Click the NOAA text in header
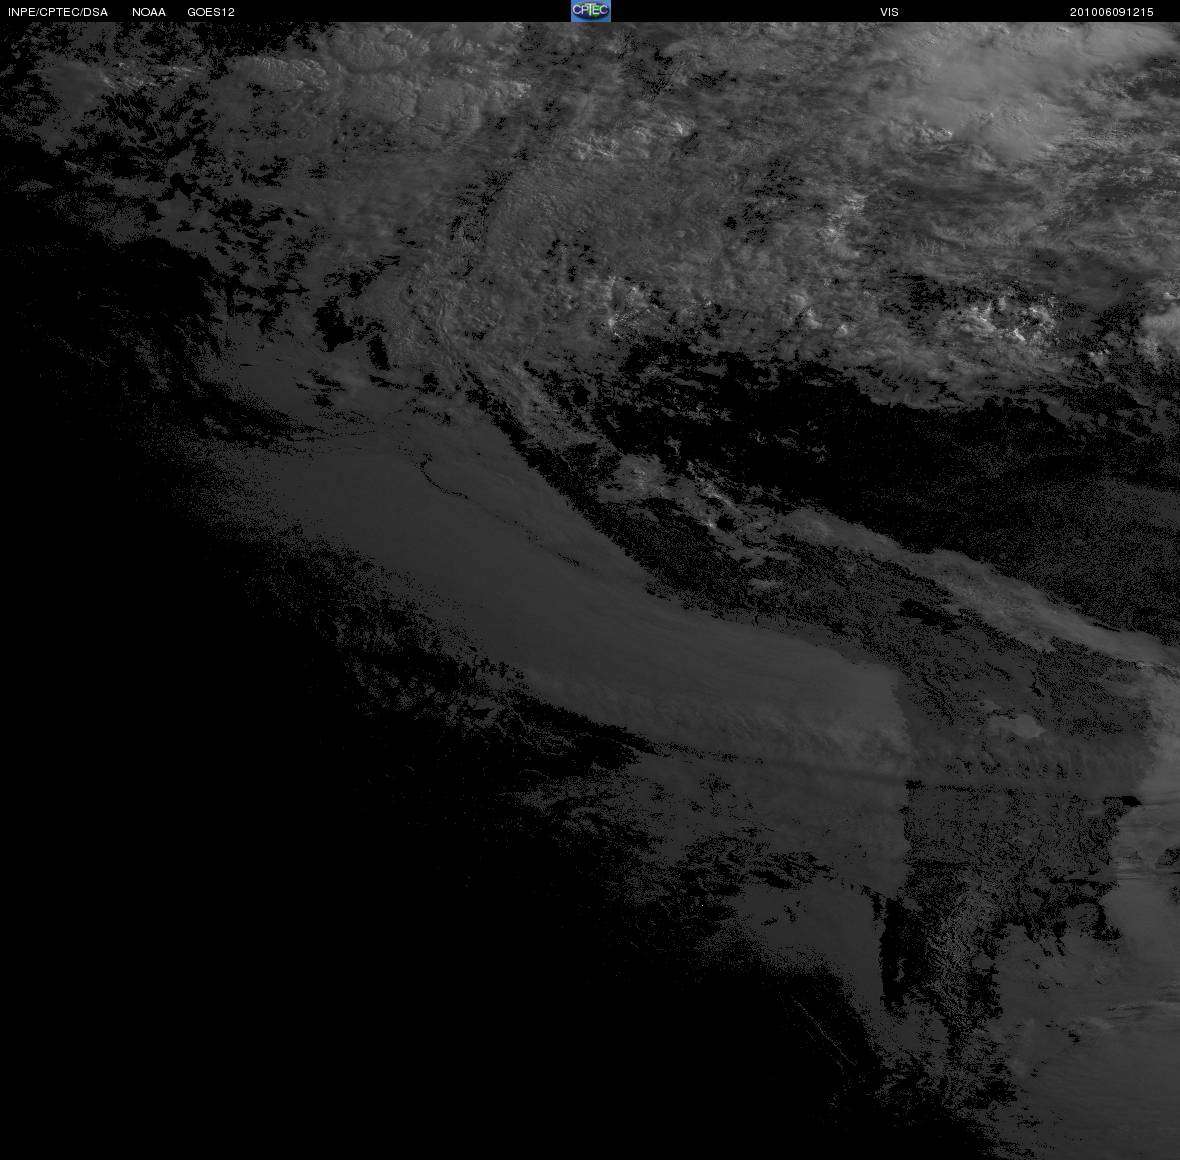This screenshot has height=1160, width=1180. pyautogui.click(x=148, y=12)
